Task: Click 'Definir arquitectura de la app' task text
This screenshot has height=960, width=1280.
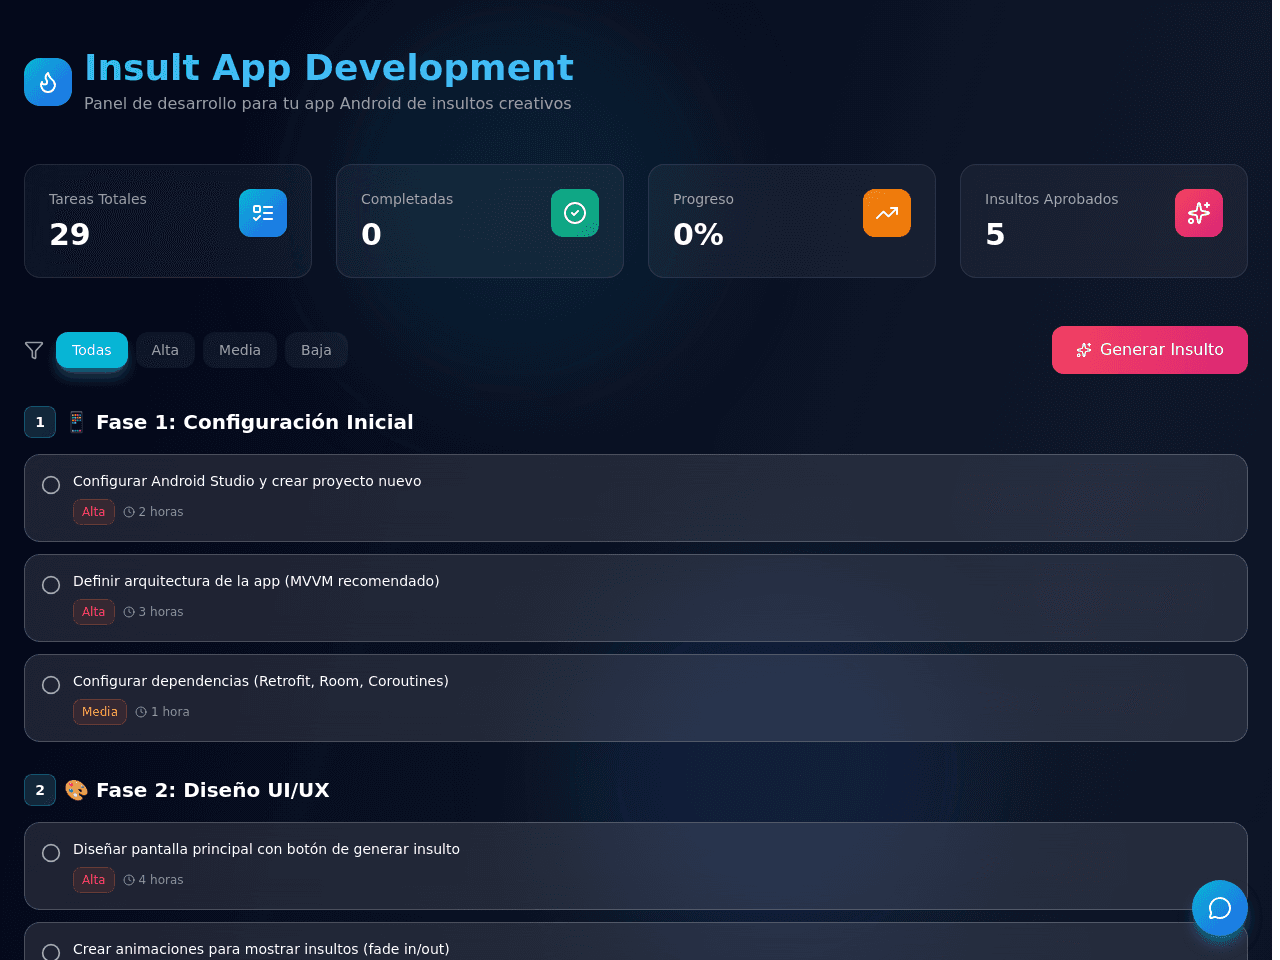Action: (x=256, y=581)
